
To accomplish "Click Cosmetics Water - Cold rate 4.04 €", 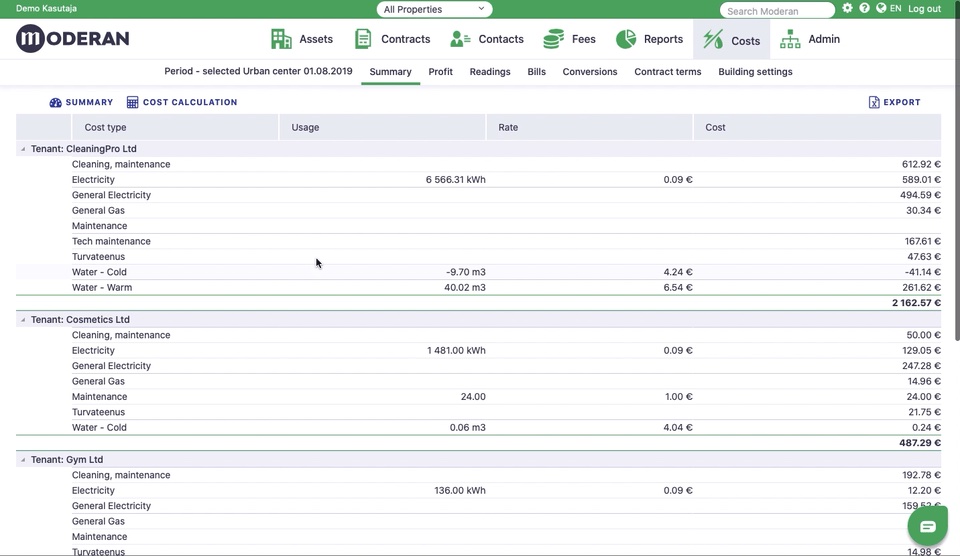I will click(678, 427).
